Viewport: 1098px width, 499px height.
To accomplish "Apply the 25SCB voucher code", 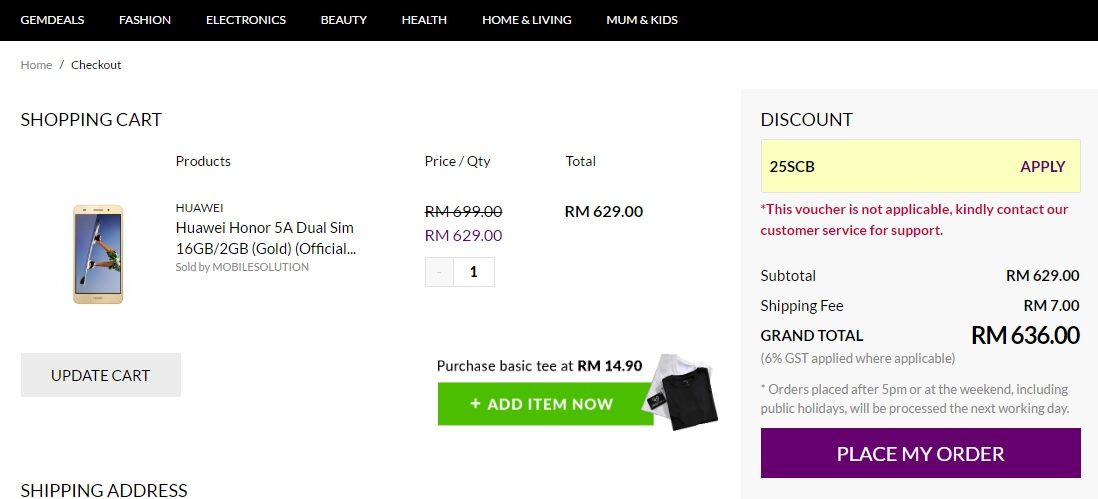I will point(1042,167).
